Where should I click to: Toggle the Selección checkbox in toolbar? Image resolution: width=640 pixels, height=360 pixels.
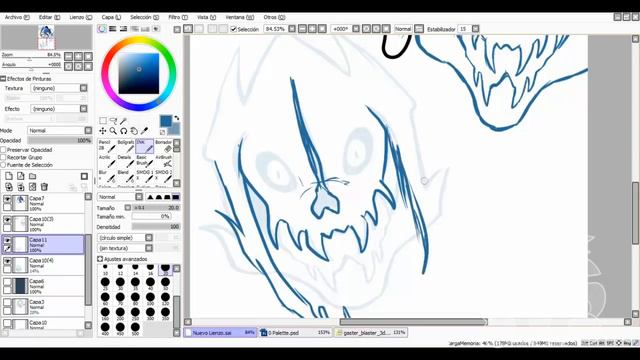point(233,29)
